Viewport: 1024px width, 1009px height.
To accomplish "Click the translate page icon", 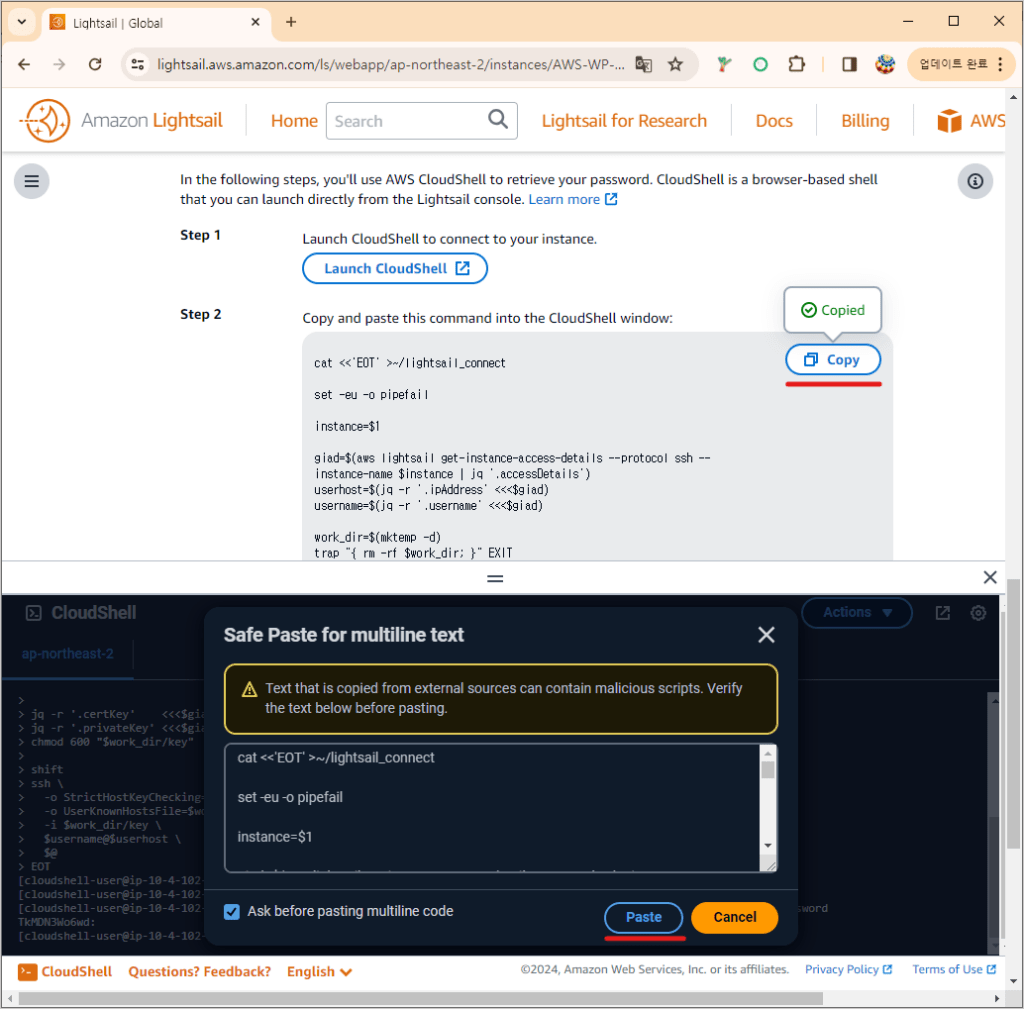I will (643, 64).
